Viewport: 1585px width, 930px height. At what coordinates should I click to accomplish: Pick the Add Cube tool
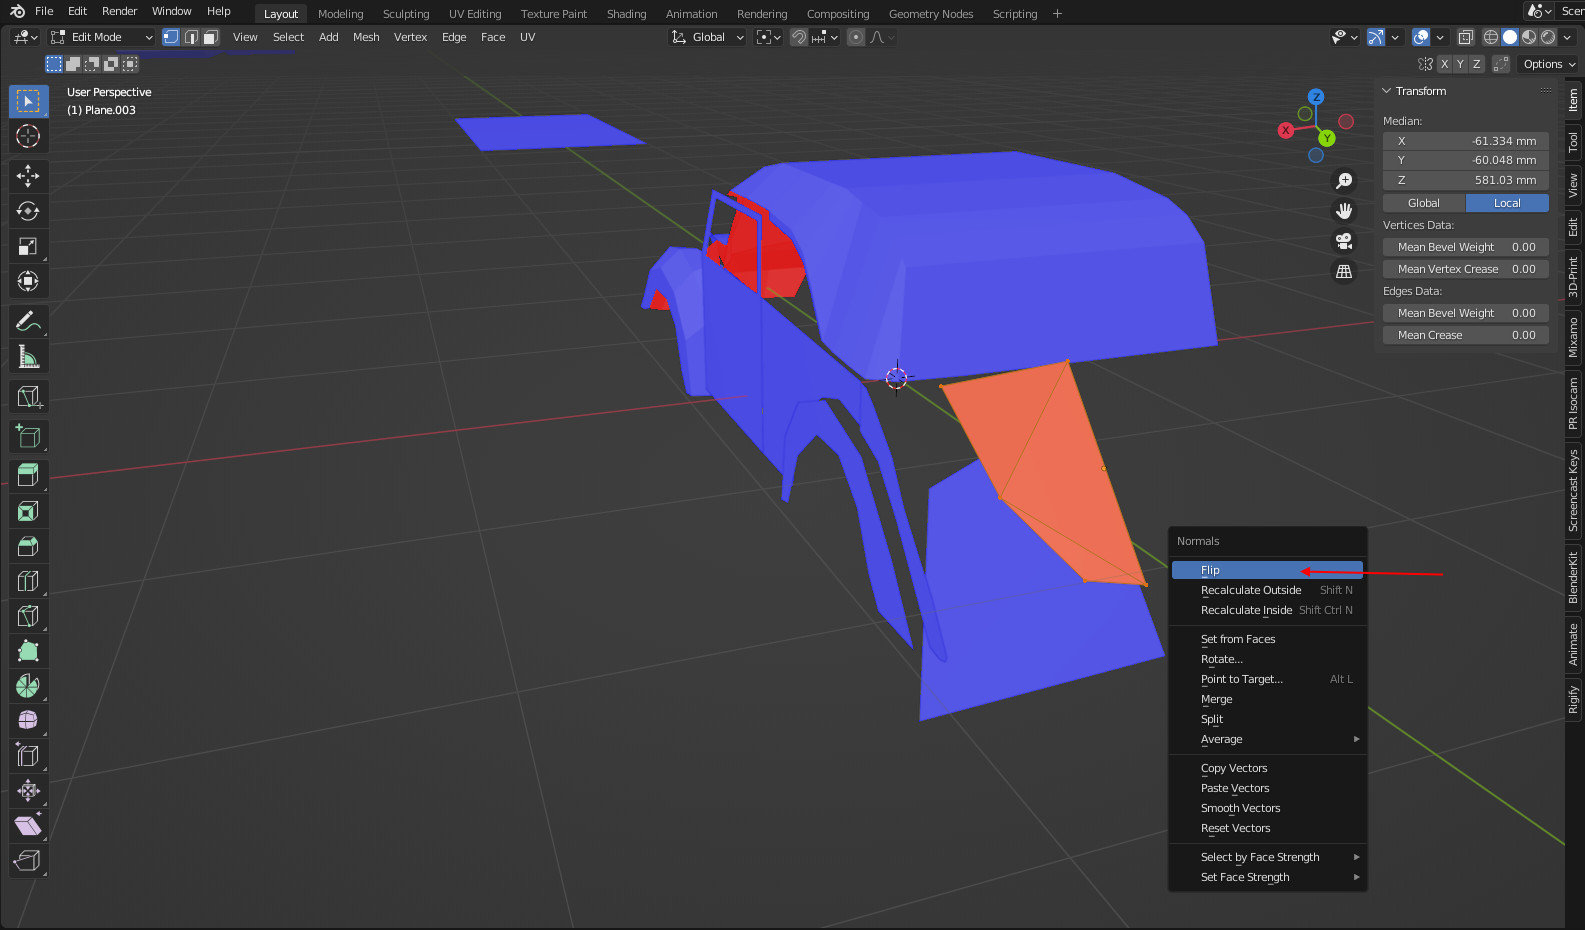pos(28,436)
